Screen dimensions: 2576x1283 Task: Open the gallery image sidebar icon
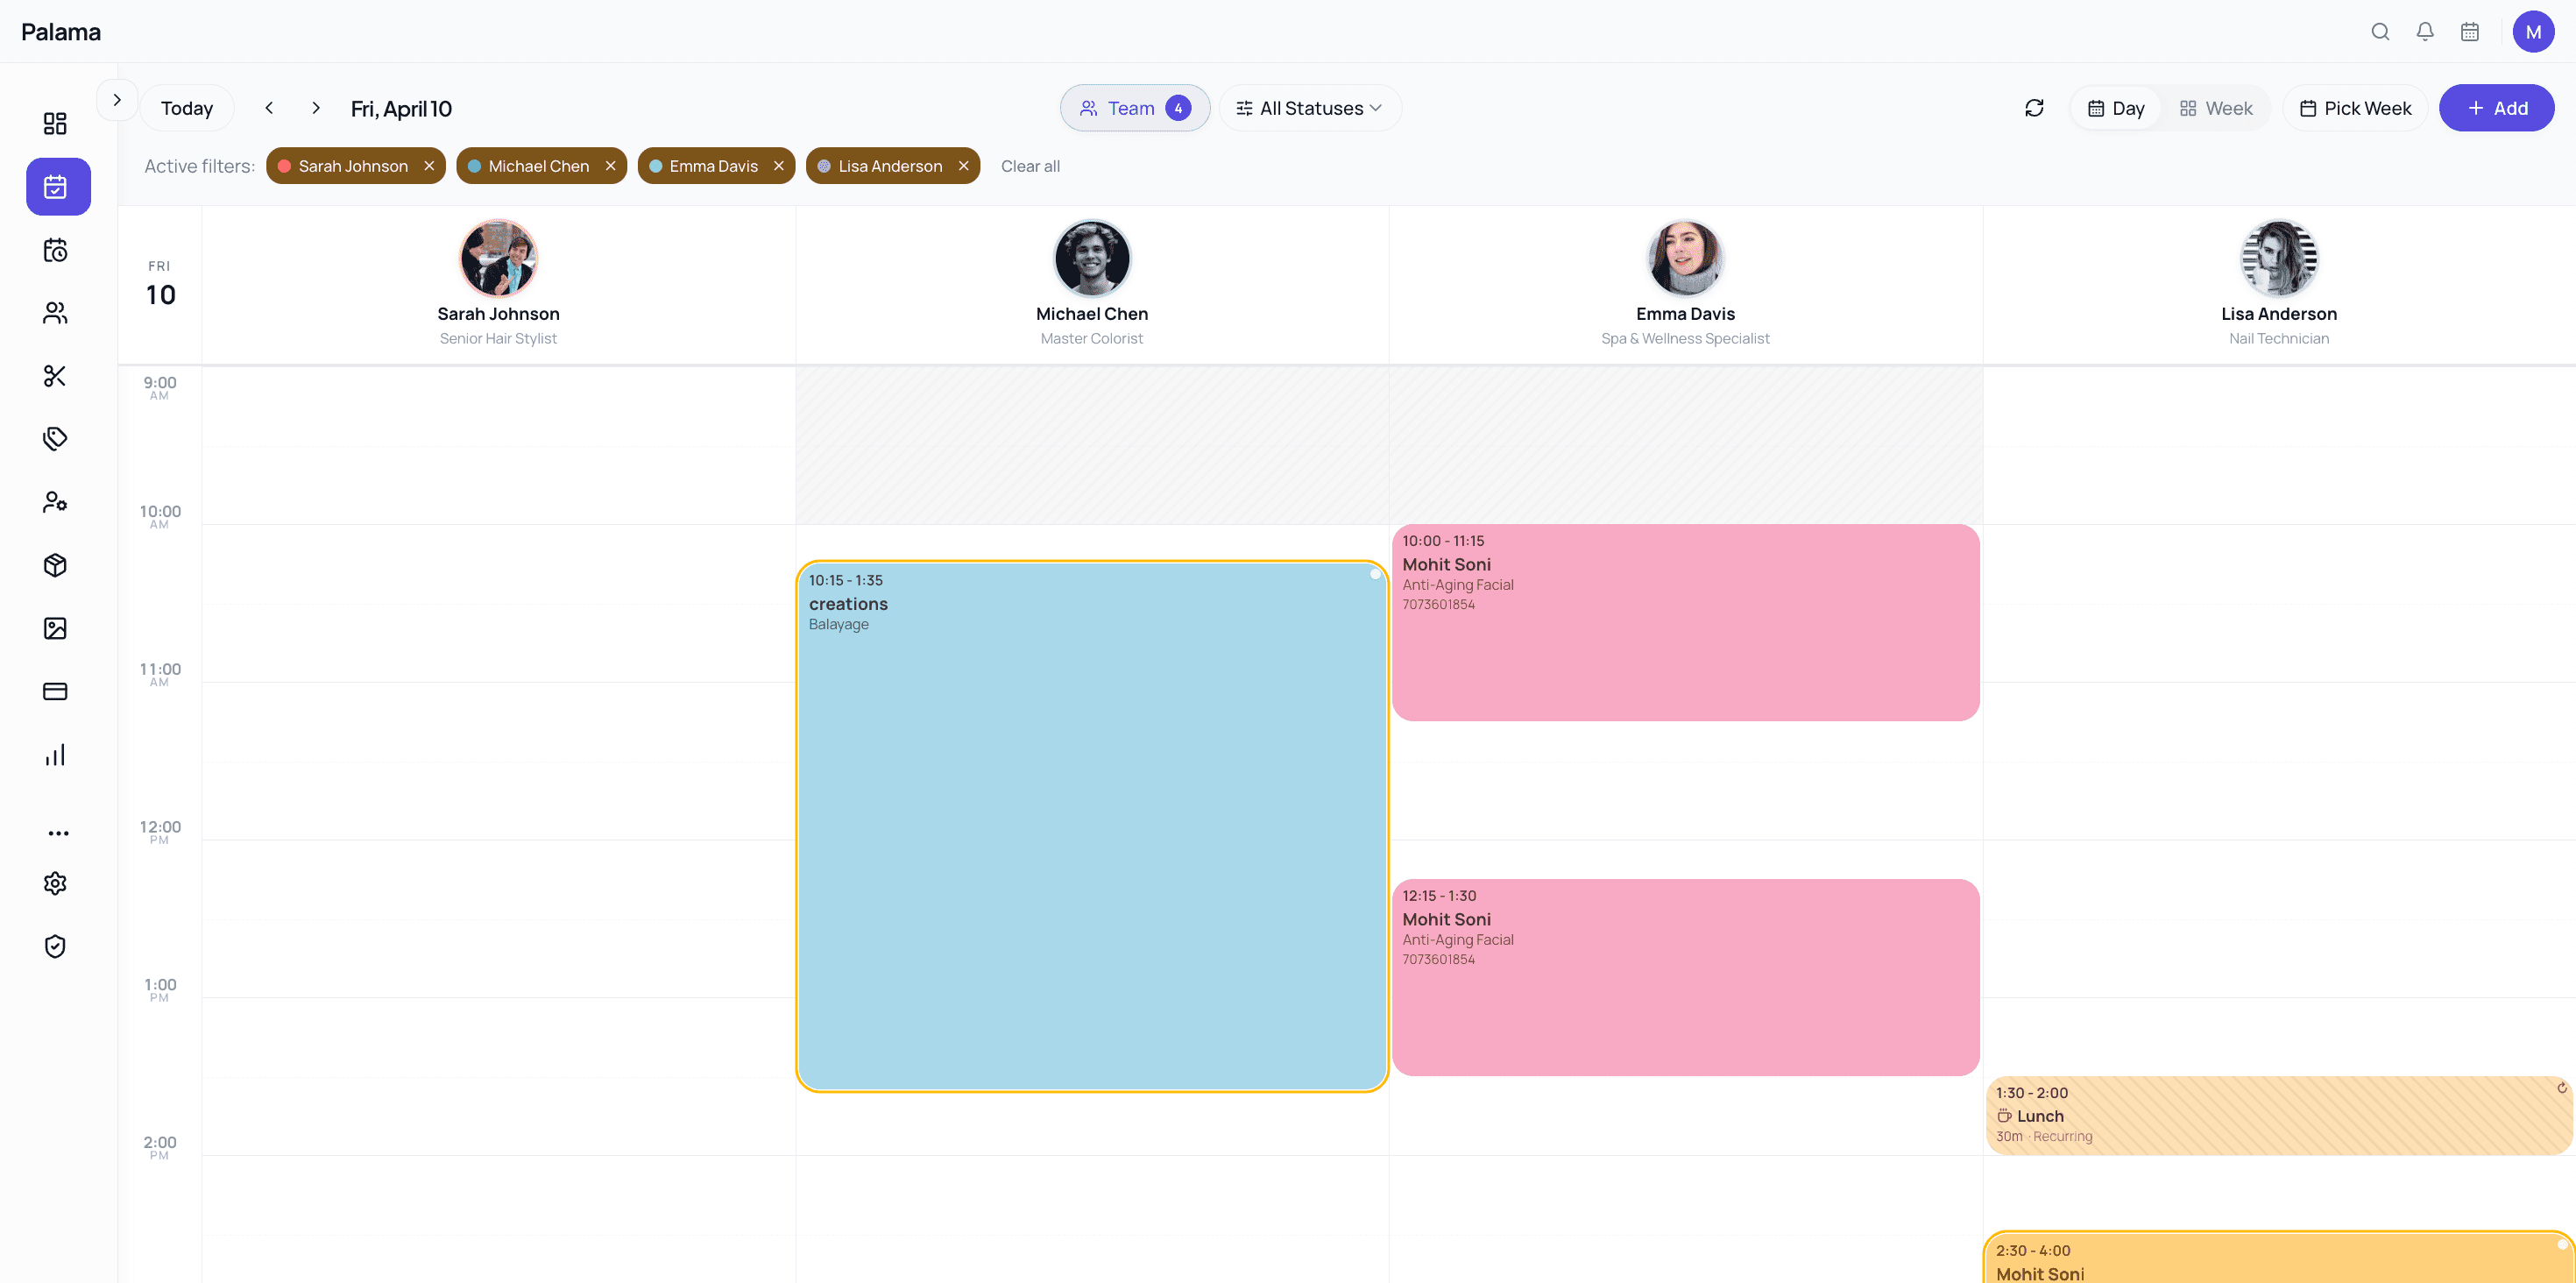[55, 628]
